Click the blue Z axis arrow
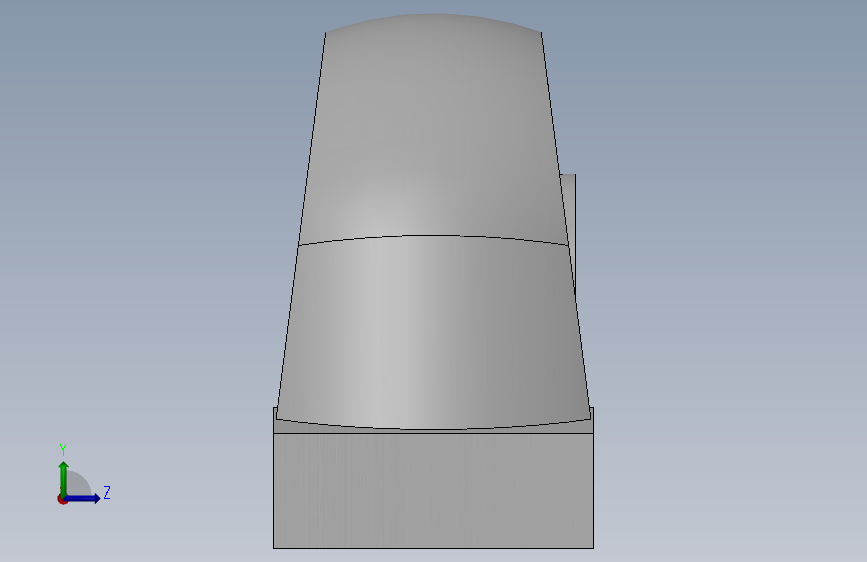Image resolution: width=867 pixels, height=562 pixels. [83, 498]
